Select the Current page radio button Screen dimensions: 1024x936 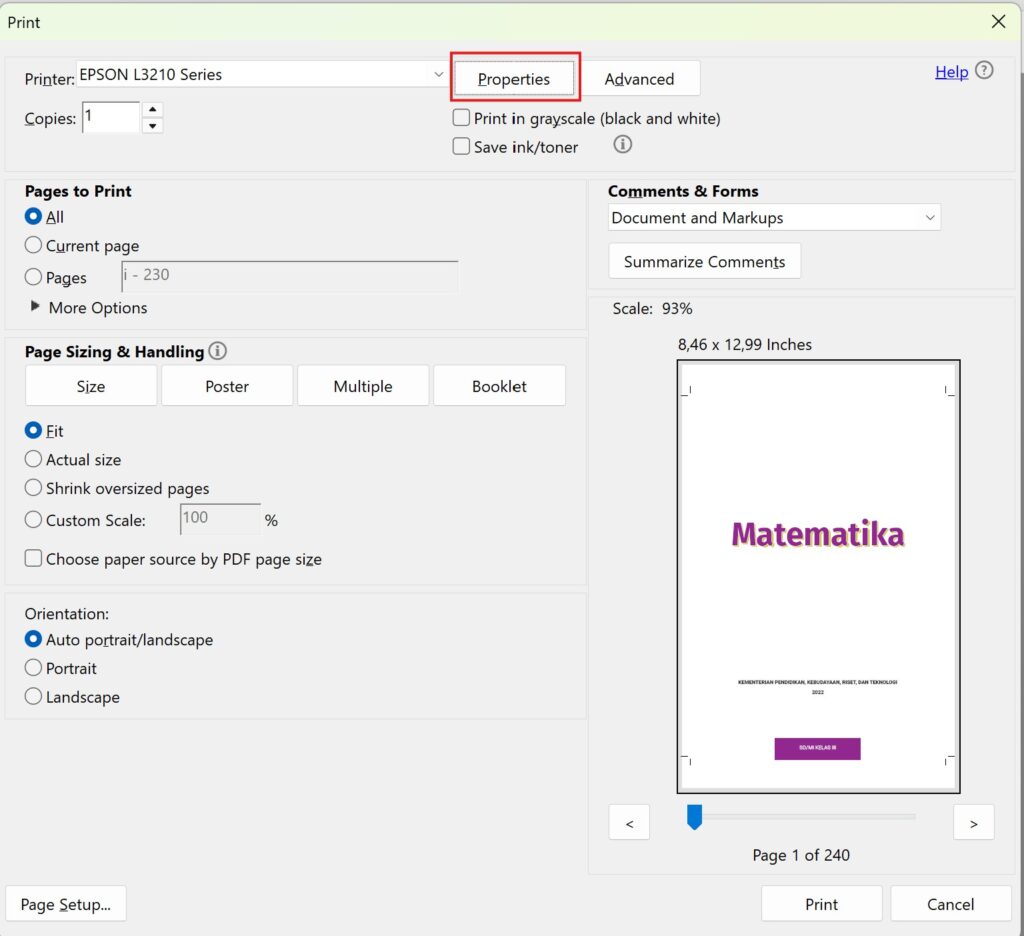pyautogui.click(x=34, y=245)
